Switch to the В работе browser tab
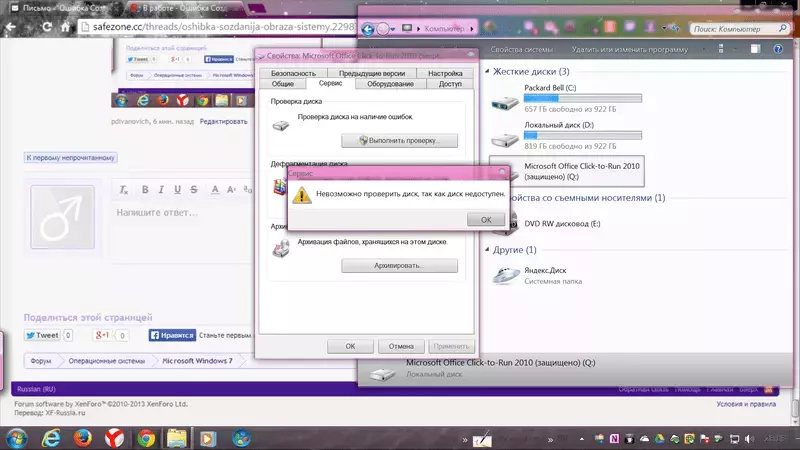The image size is (800, 450). [186, 8]
